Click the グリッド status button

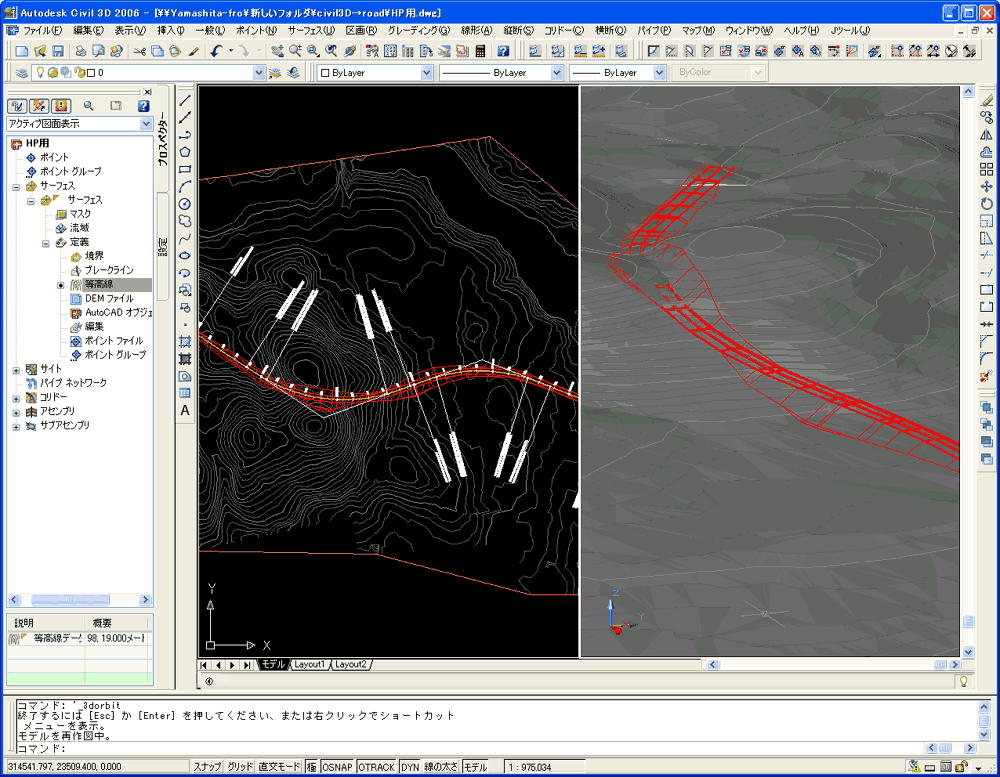(240, 767)
